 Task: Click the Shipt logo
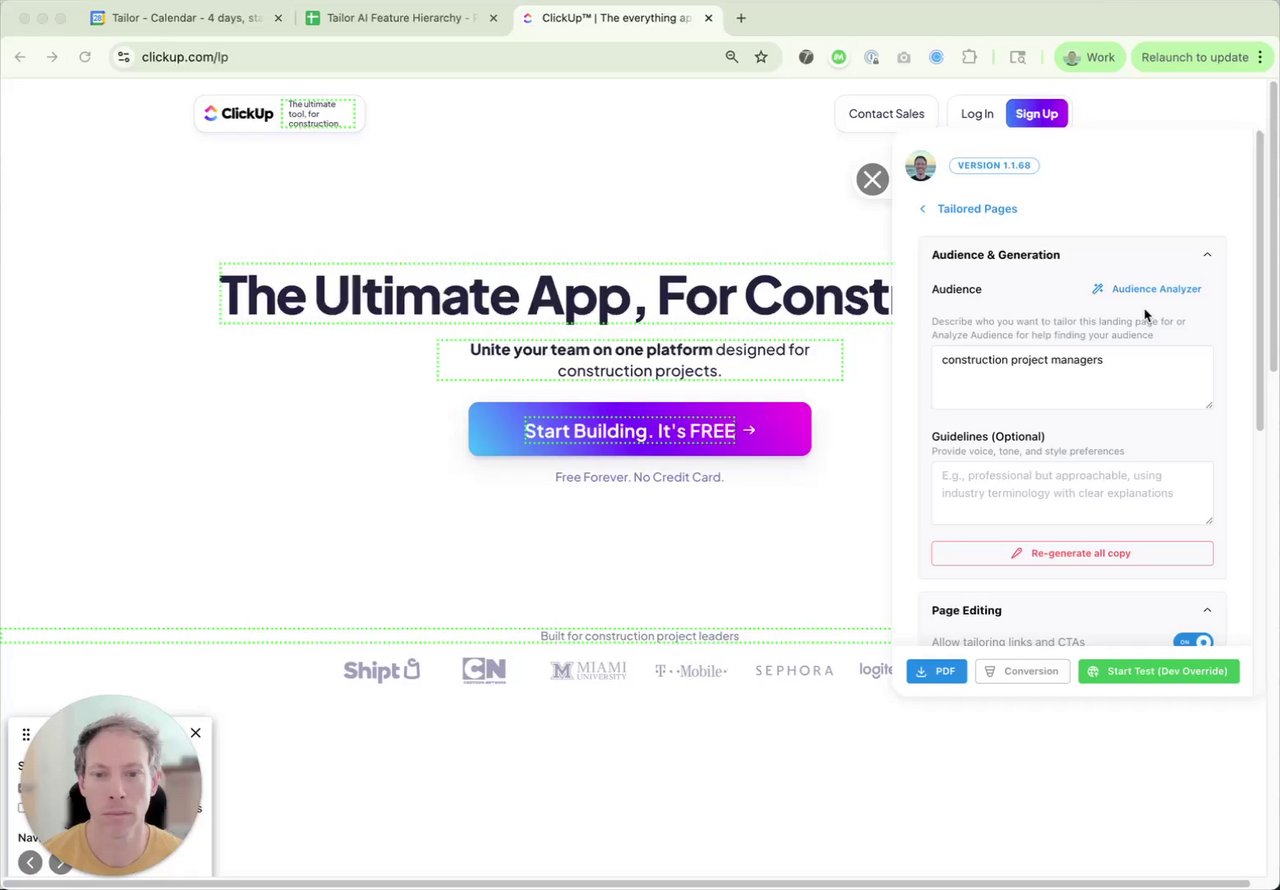[x=381, y=670]
